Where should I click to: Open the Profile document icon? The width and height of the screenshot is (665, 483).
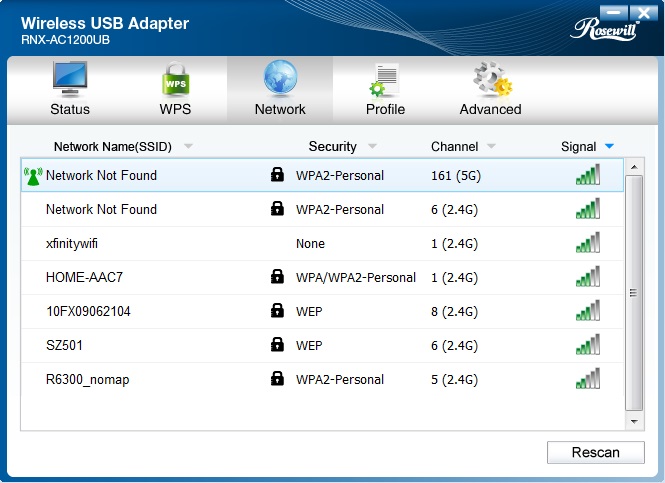384,79
